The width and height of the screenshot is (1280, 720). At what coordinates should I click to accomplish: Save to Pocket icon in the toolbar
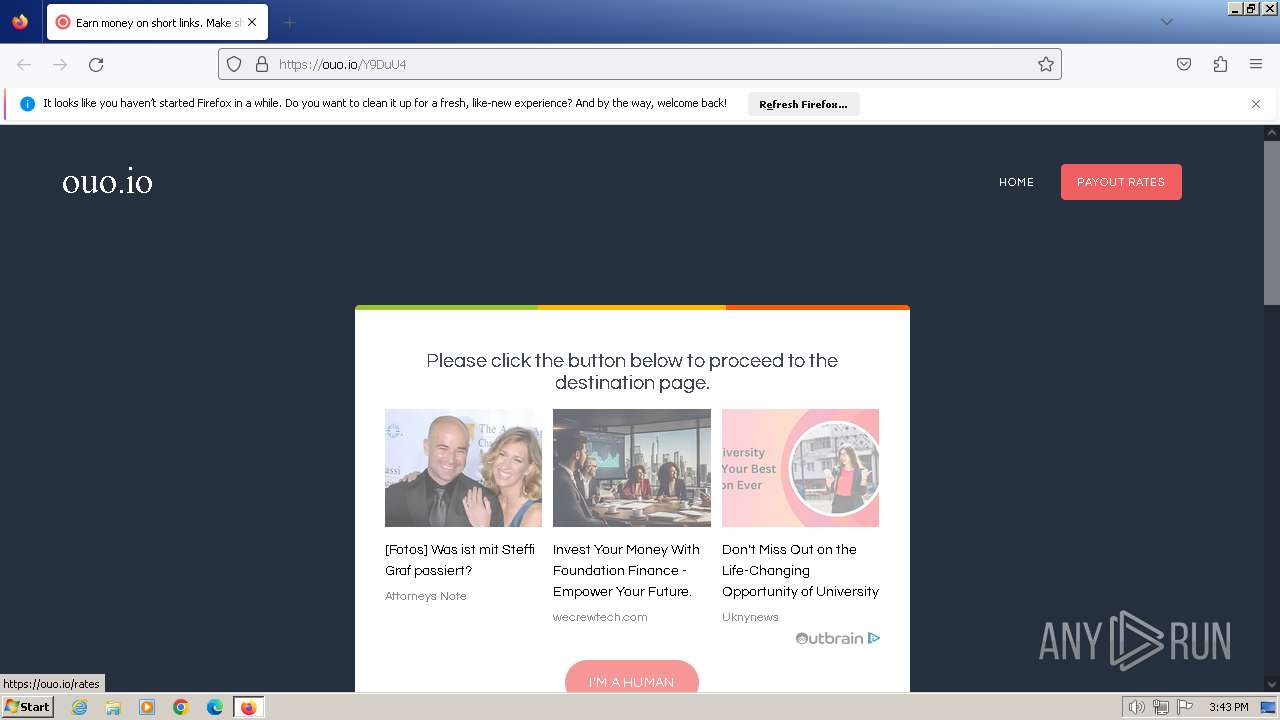click(1184, 64)
